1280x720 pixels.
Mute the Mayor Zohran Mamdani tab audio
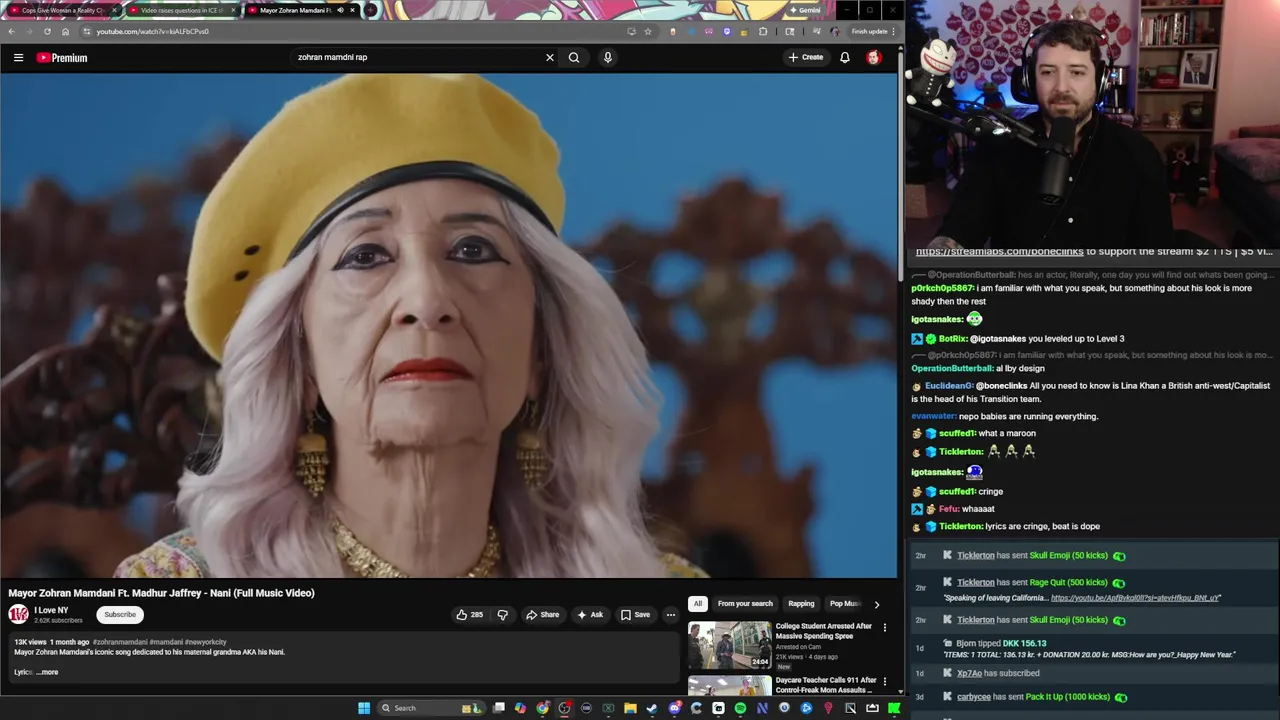click(x=339, y=10)
